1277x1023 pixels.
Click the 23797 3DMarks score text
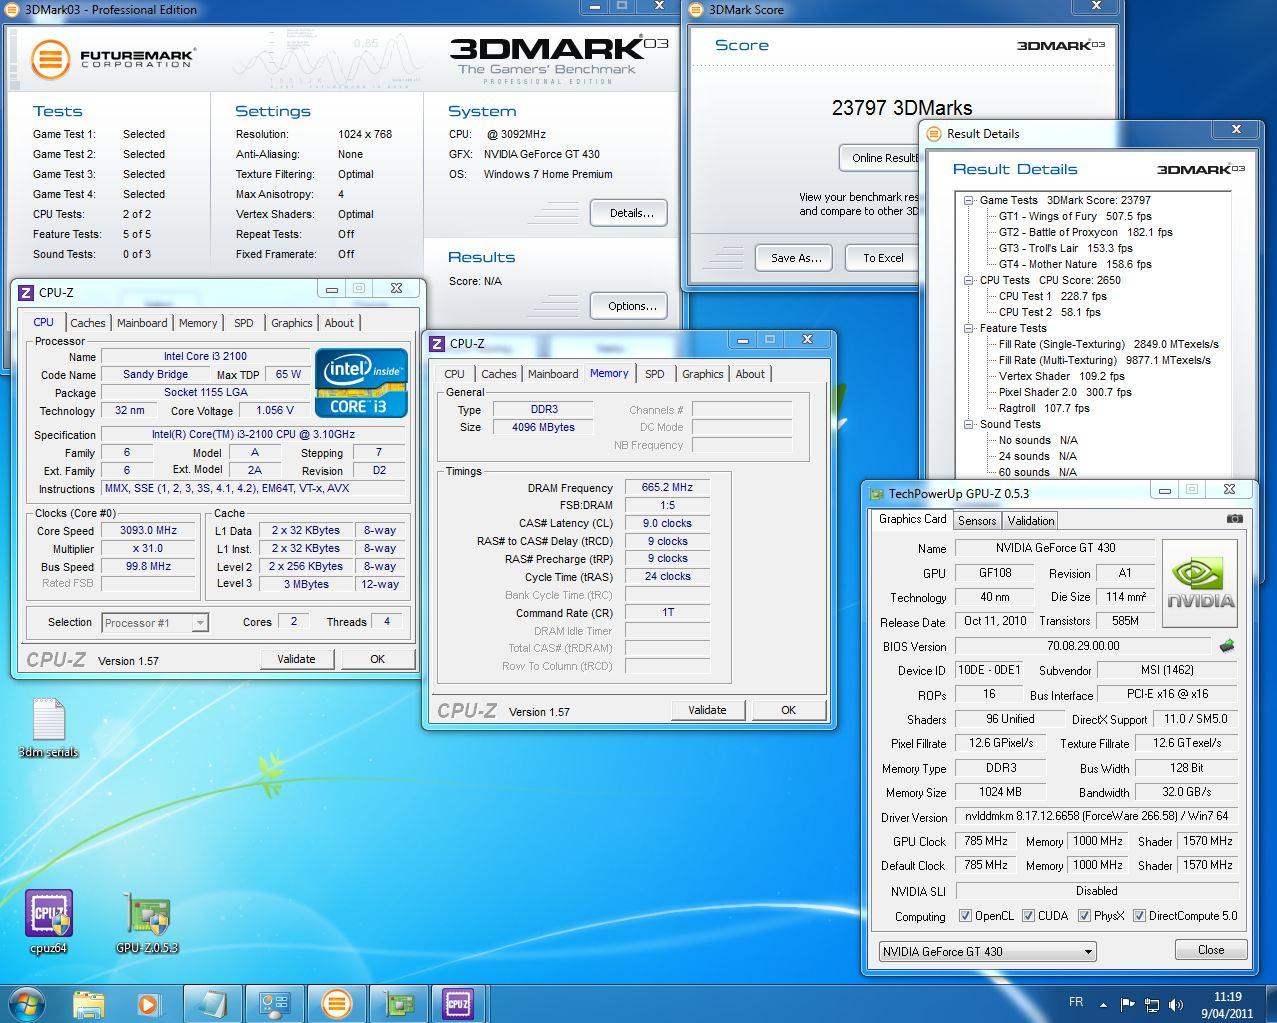[x=901, y=108]
